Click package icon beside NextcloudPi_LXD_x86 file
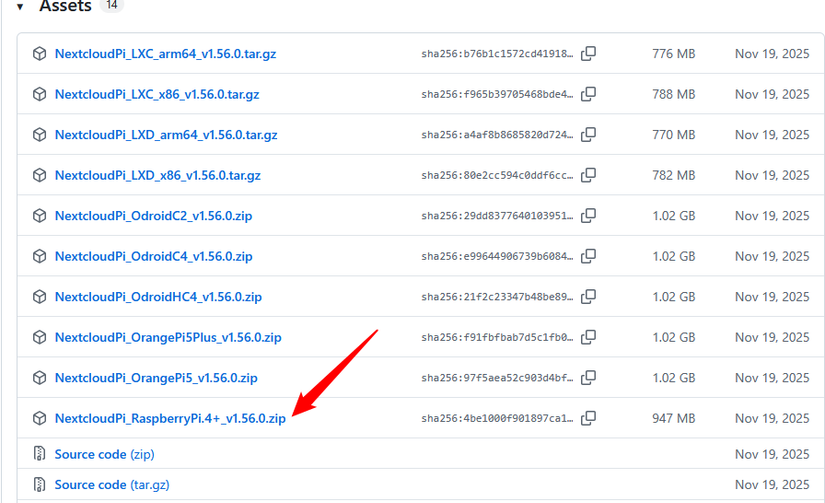 (x=39, y=175)
